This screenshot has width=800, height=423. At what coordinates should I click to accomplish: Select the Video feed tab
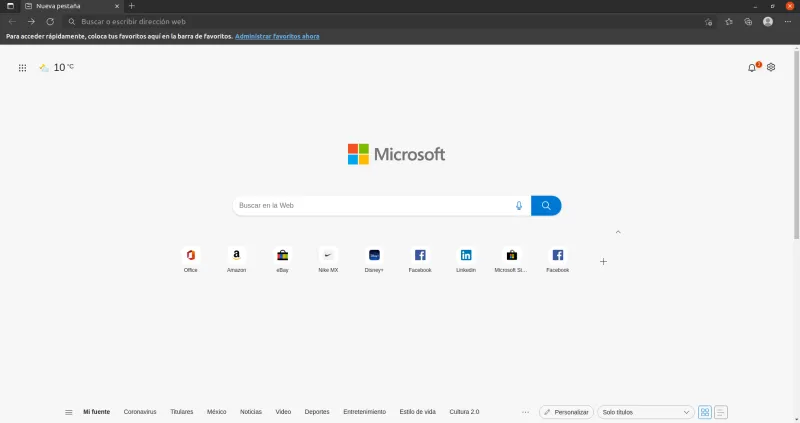click(x=283, y=412)
